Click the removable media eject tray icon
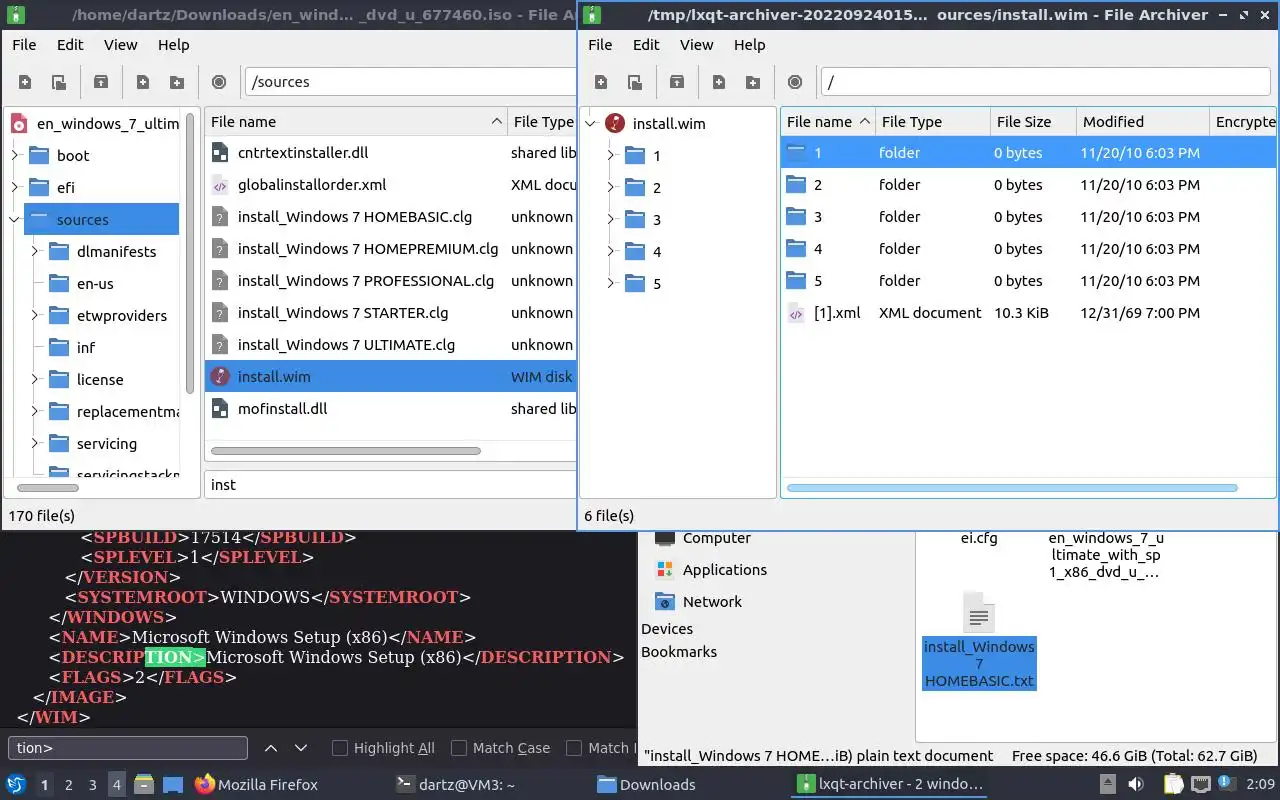Viewport: 1280px width, 800px height. [x=1108, y=784]
